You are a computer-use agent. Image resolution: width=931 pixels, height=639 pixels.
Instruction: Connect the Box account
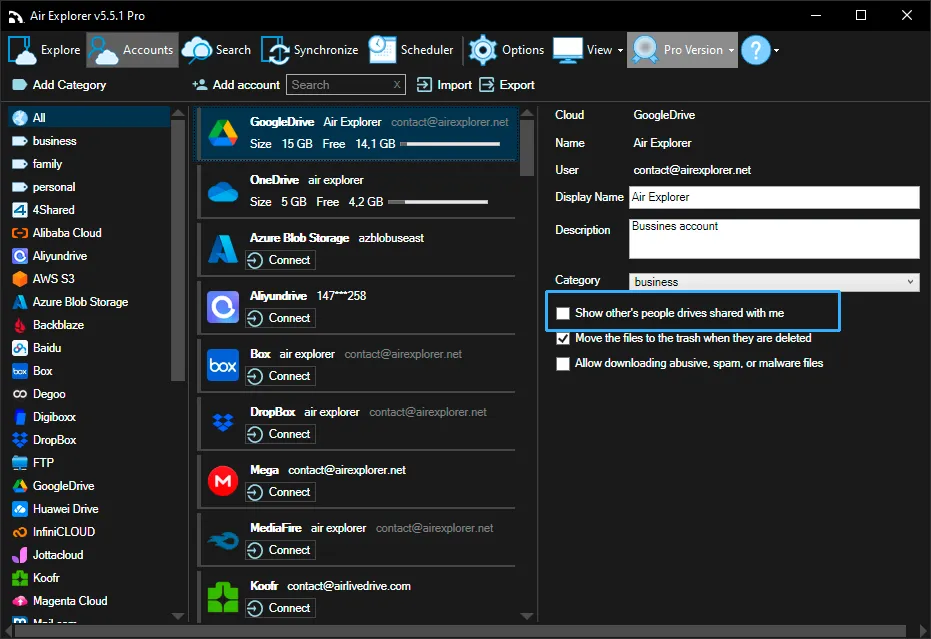(x=280, y=377)
